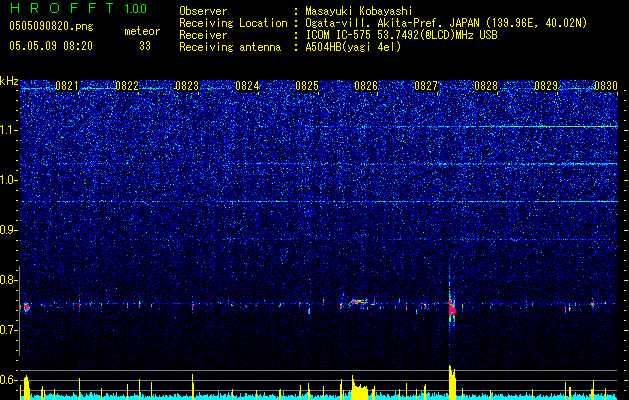629x400 pixels.
Task: Click the tallest yellow power spike after 0827
Action: (x=452, y=382)
